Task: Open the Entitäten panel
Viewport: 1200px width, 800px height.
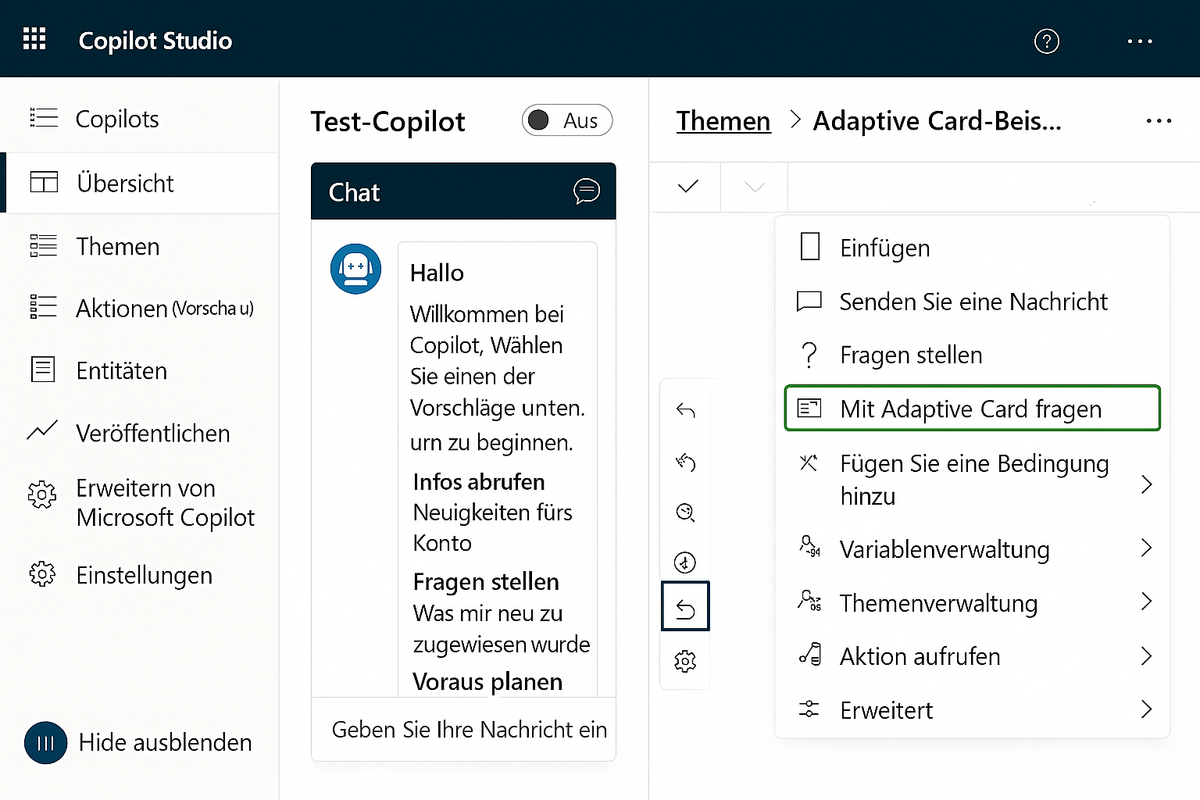Action: click(120, 370)
